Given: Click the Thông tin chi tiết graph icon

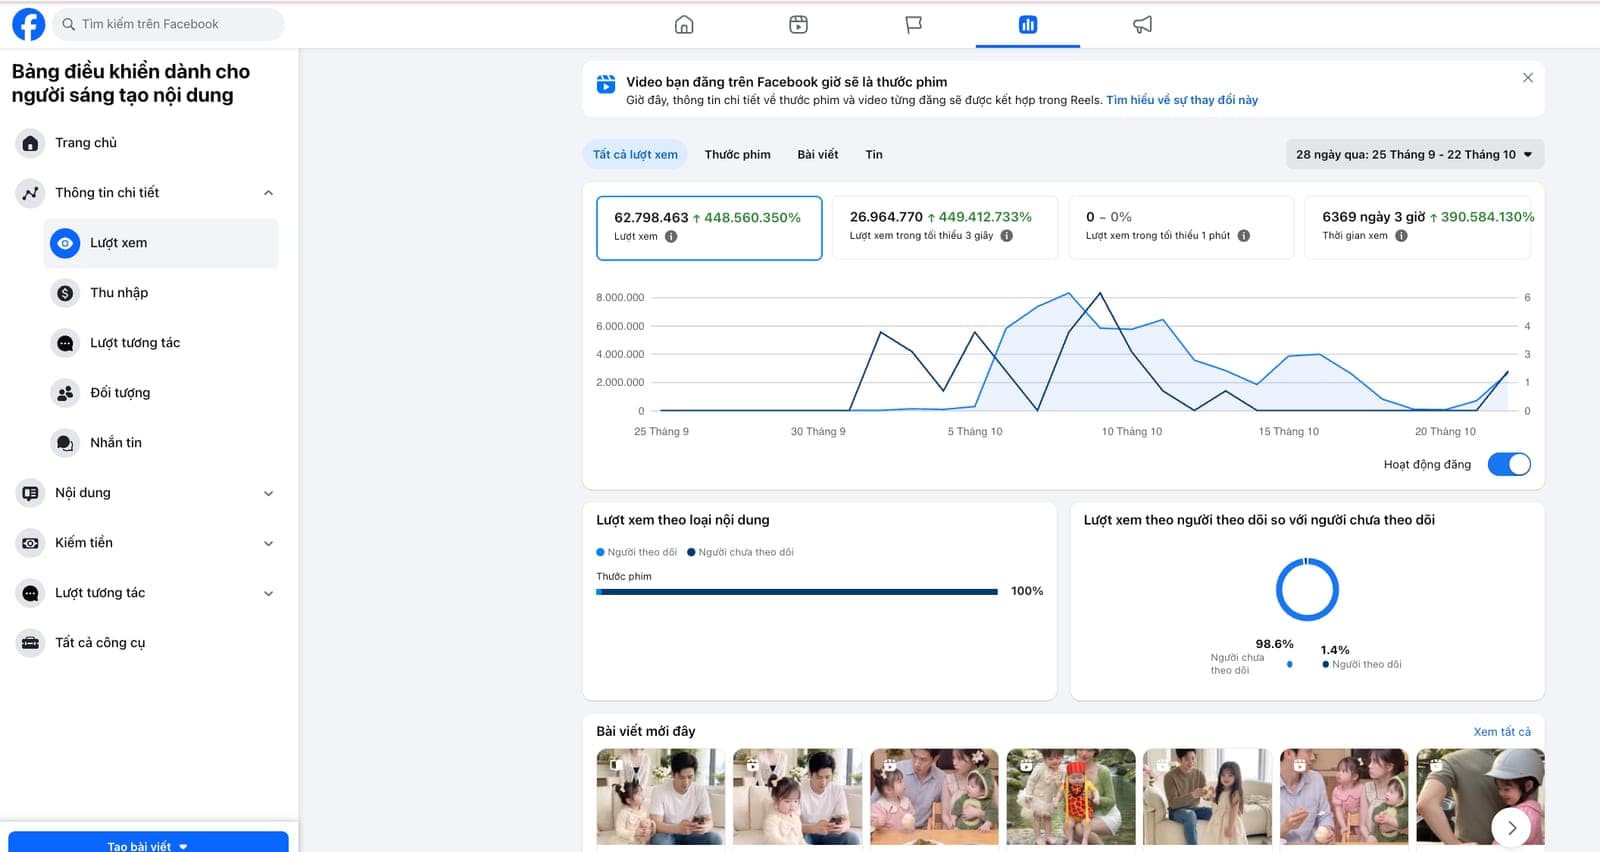Looking at the screenshot, I should pos(31,193).
